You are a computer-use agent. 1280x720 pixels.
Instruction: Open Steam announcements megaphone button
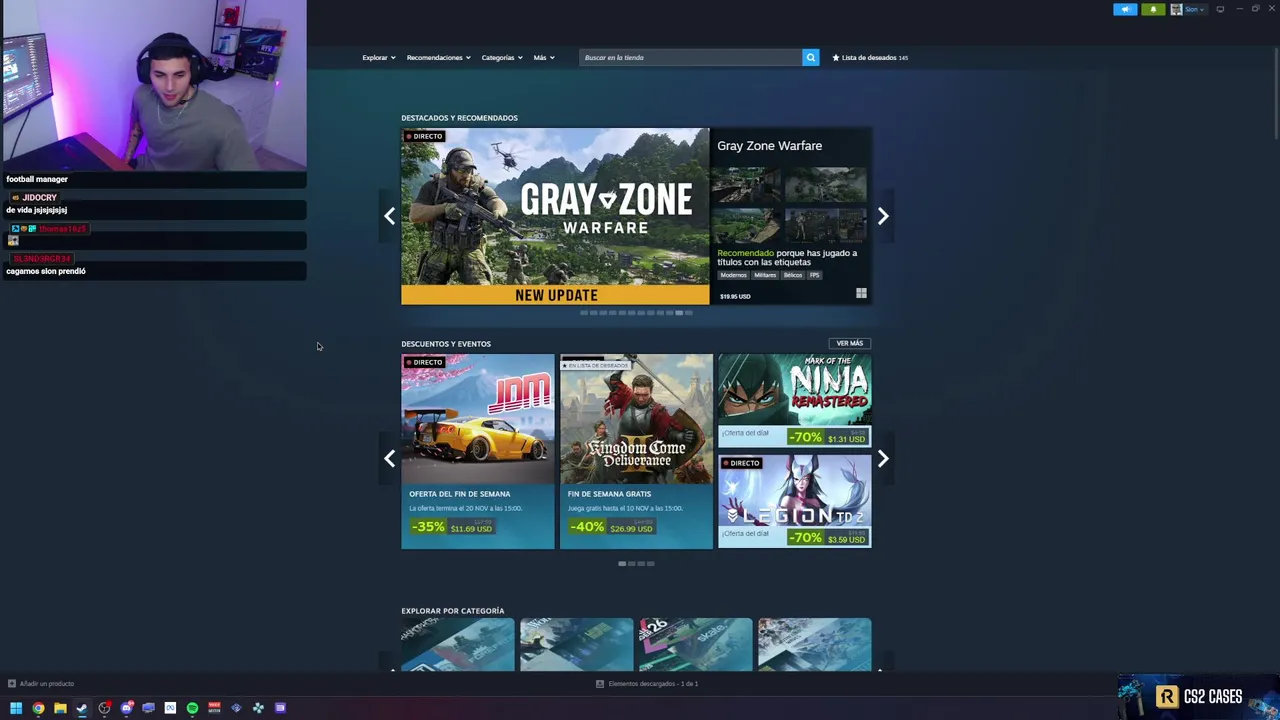(1125, 9)
